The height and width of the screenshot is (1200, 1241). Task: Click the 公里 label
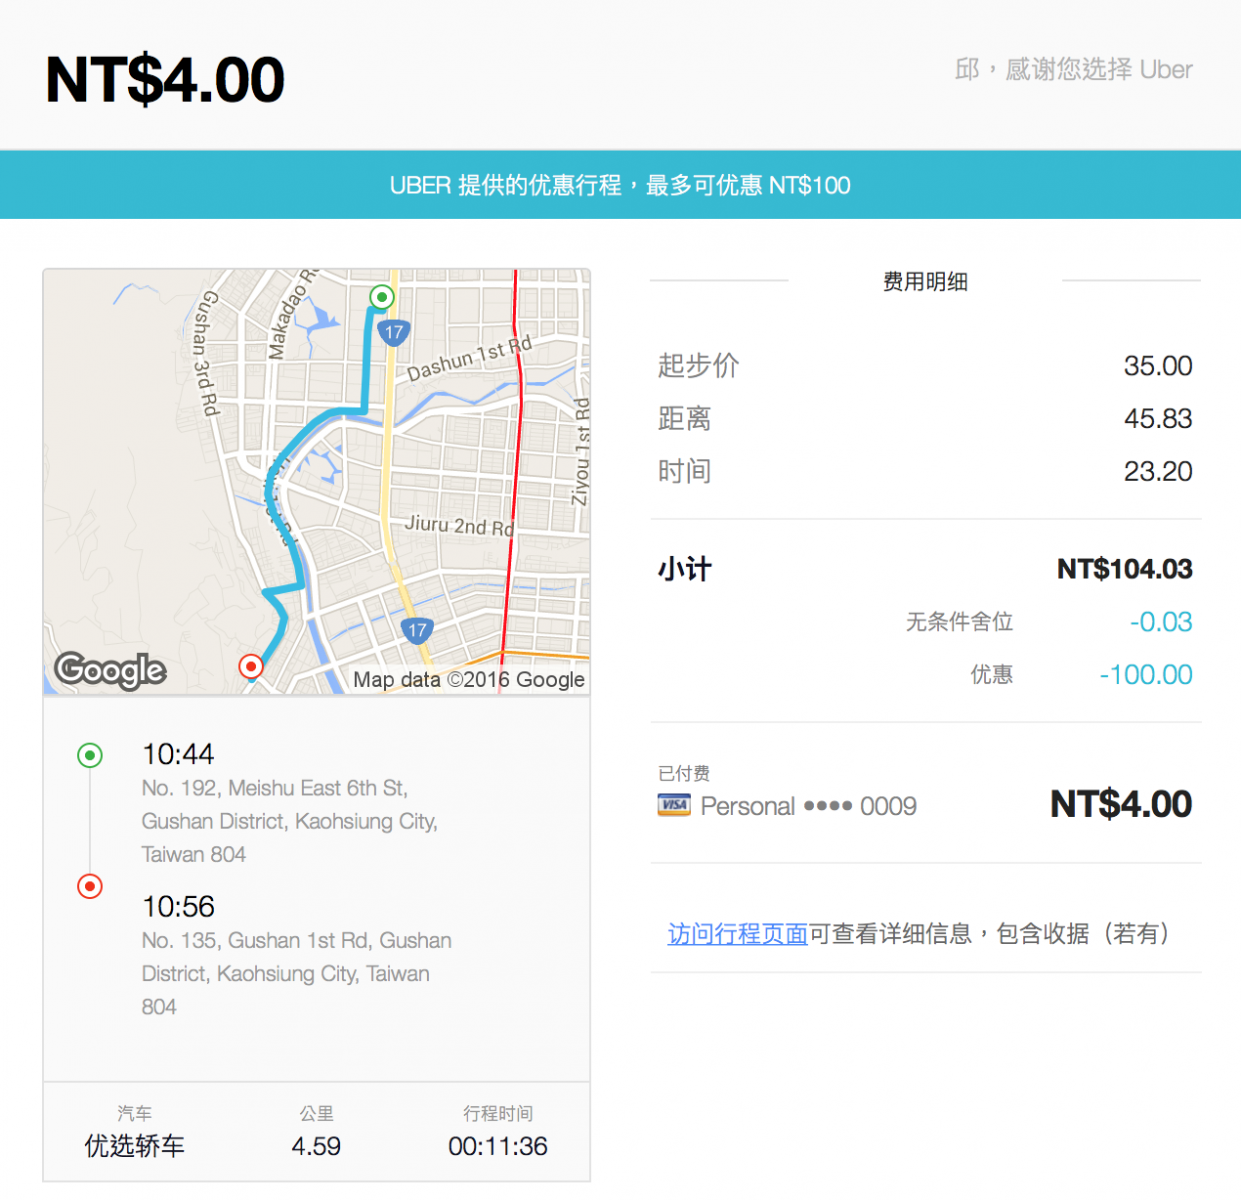316,1113
